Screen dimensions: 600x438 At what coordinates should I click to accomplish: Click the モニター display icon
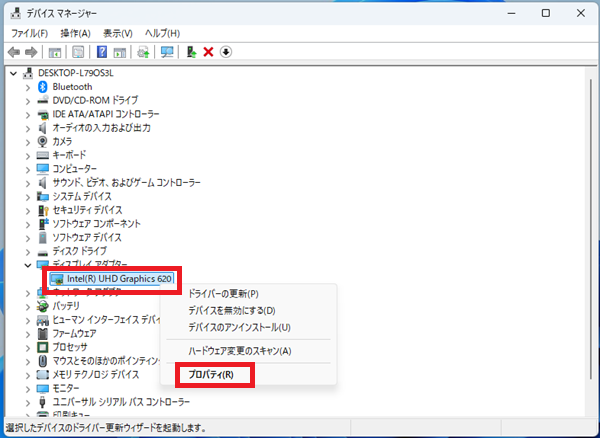point(42,388)
